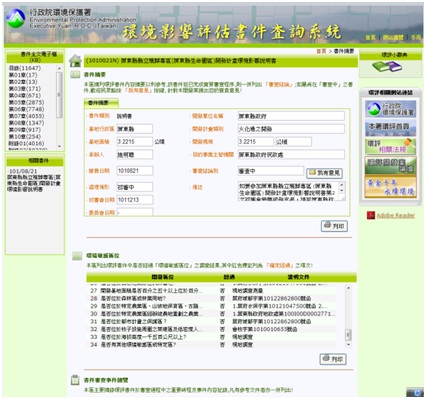Open 第03章(171) chapter file

tap(25, 89)
